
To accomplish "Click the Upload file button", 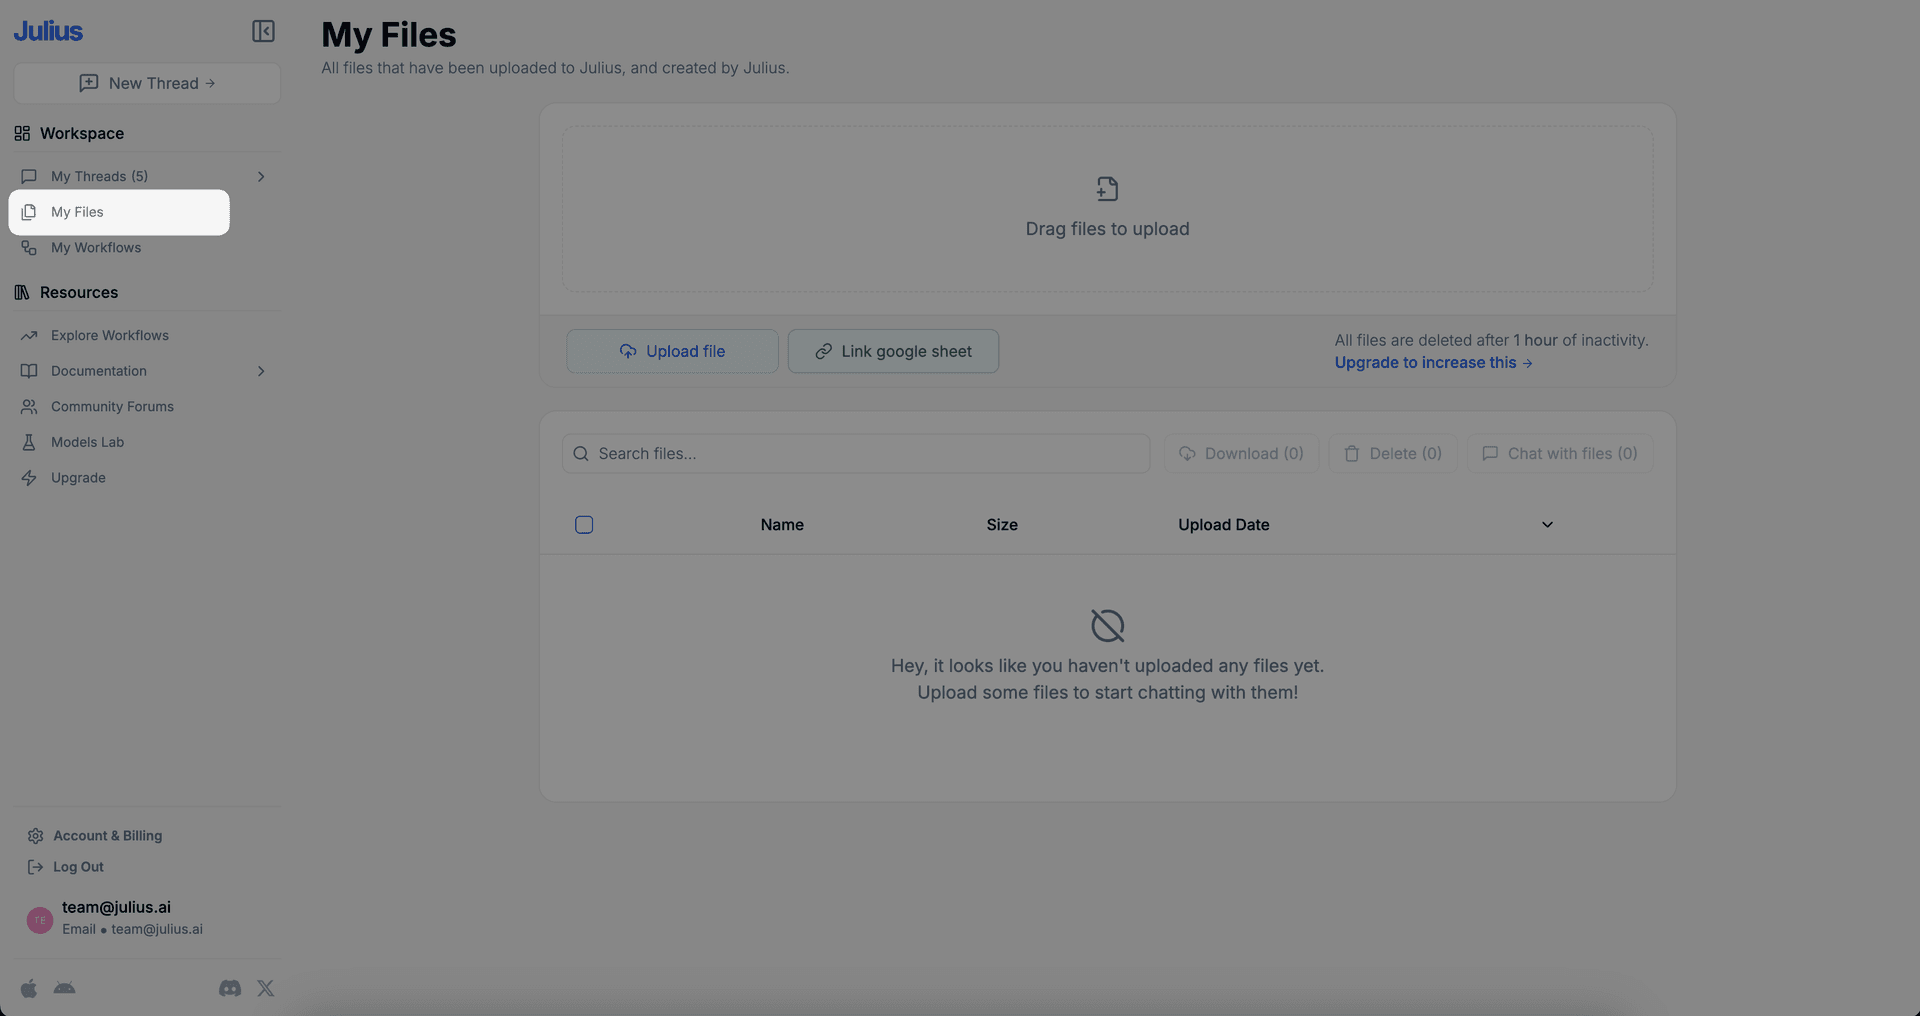I will [672, 351].
